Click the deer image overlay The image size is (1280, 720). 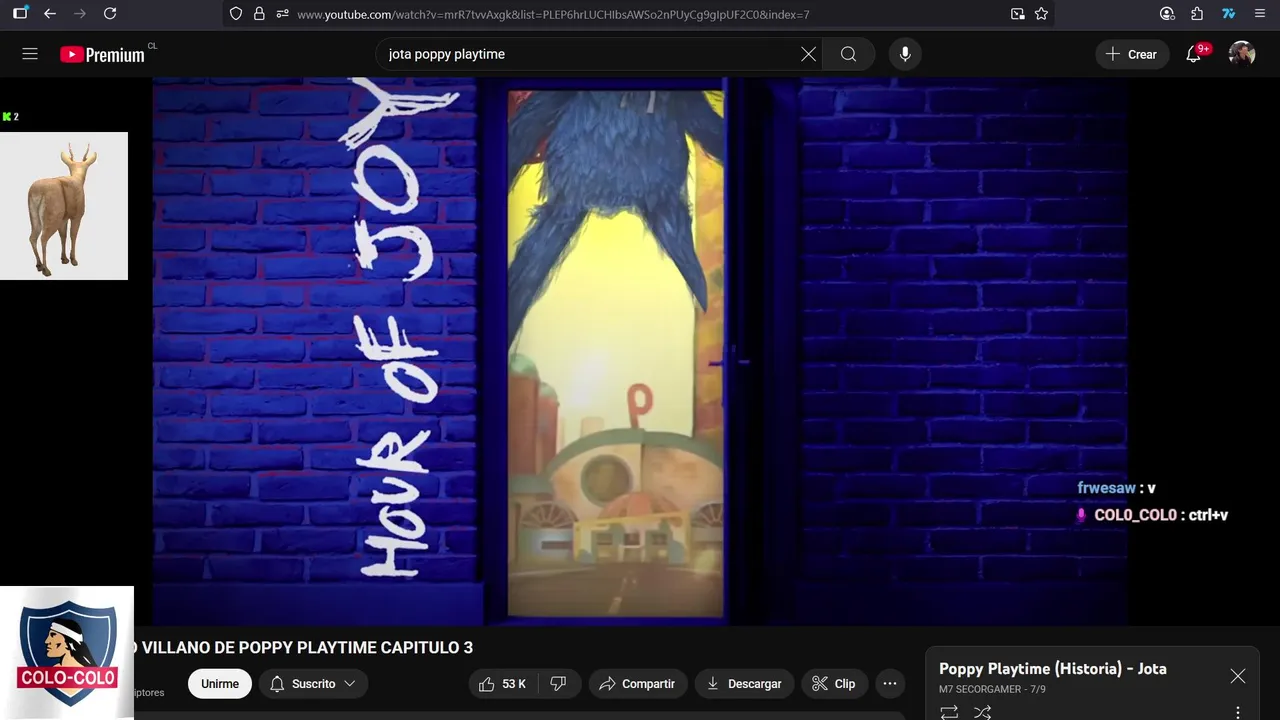(64, 206)
